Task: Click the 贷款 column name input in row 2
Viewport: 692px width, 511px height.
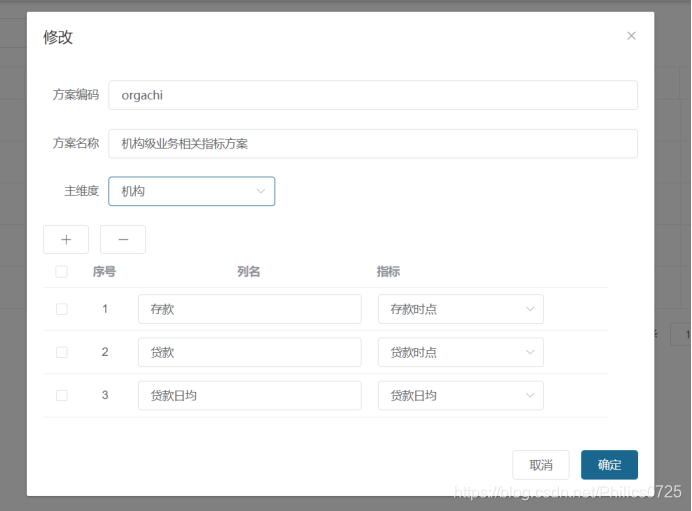Action: click(x=250, y=352)
